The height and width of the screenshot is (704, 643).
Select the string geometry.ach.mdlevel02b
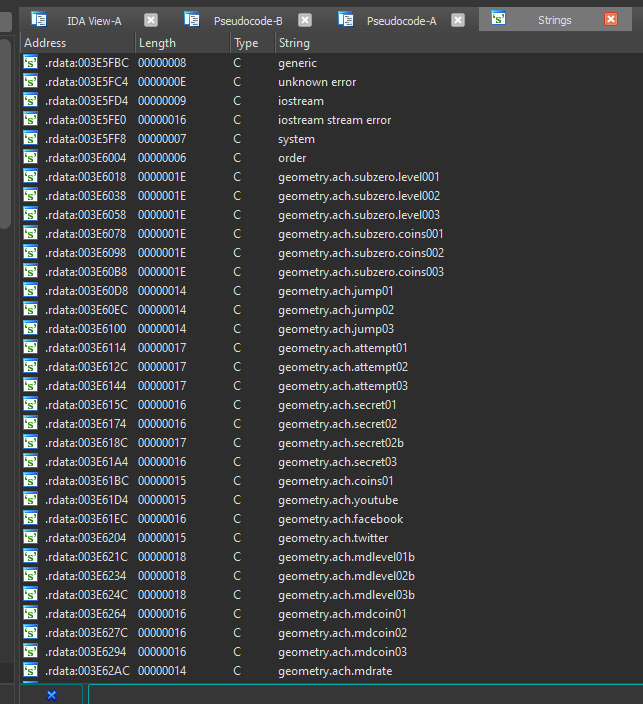(346, 576)
